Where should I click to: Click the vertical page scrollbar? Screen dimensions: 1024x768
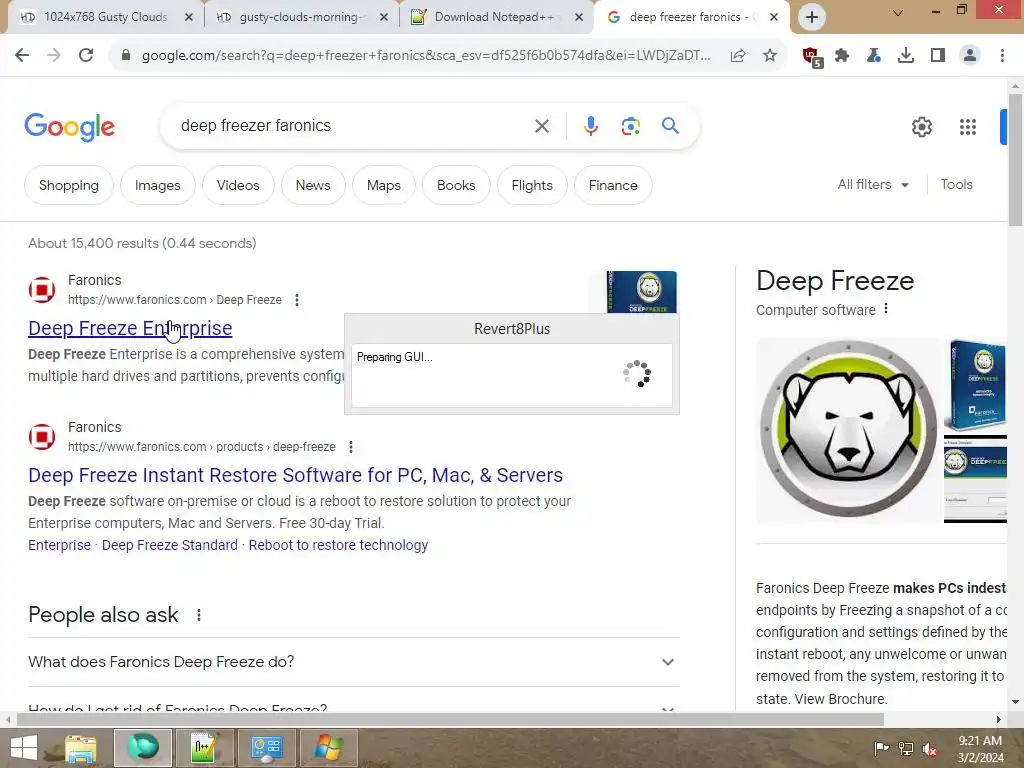[x=1015, y=160]
